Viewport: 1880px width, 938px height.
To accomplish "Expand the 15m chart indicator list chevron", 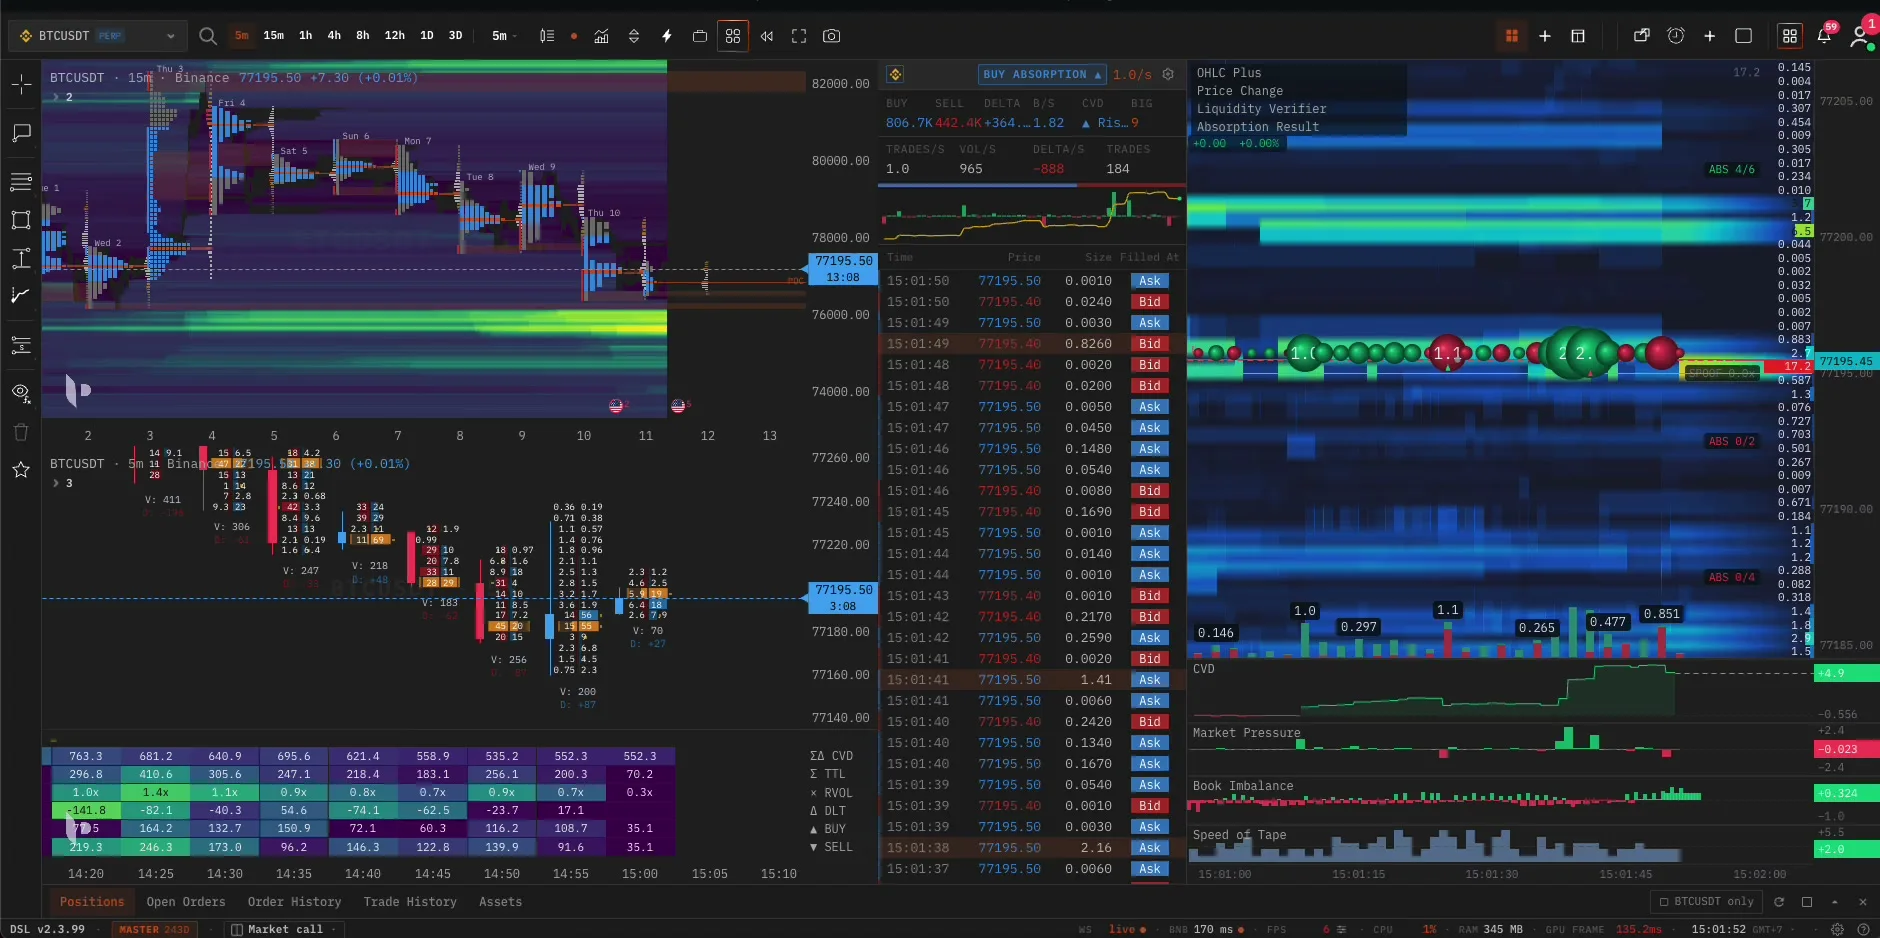I will click(x=57, y=97).
